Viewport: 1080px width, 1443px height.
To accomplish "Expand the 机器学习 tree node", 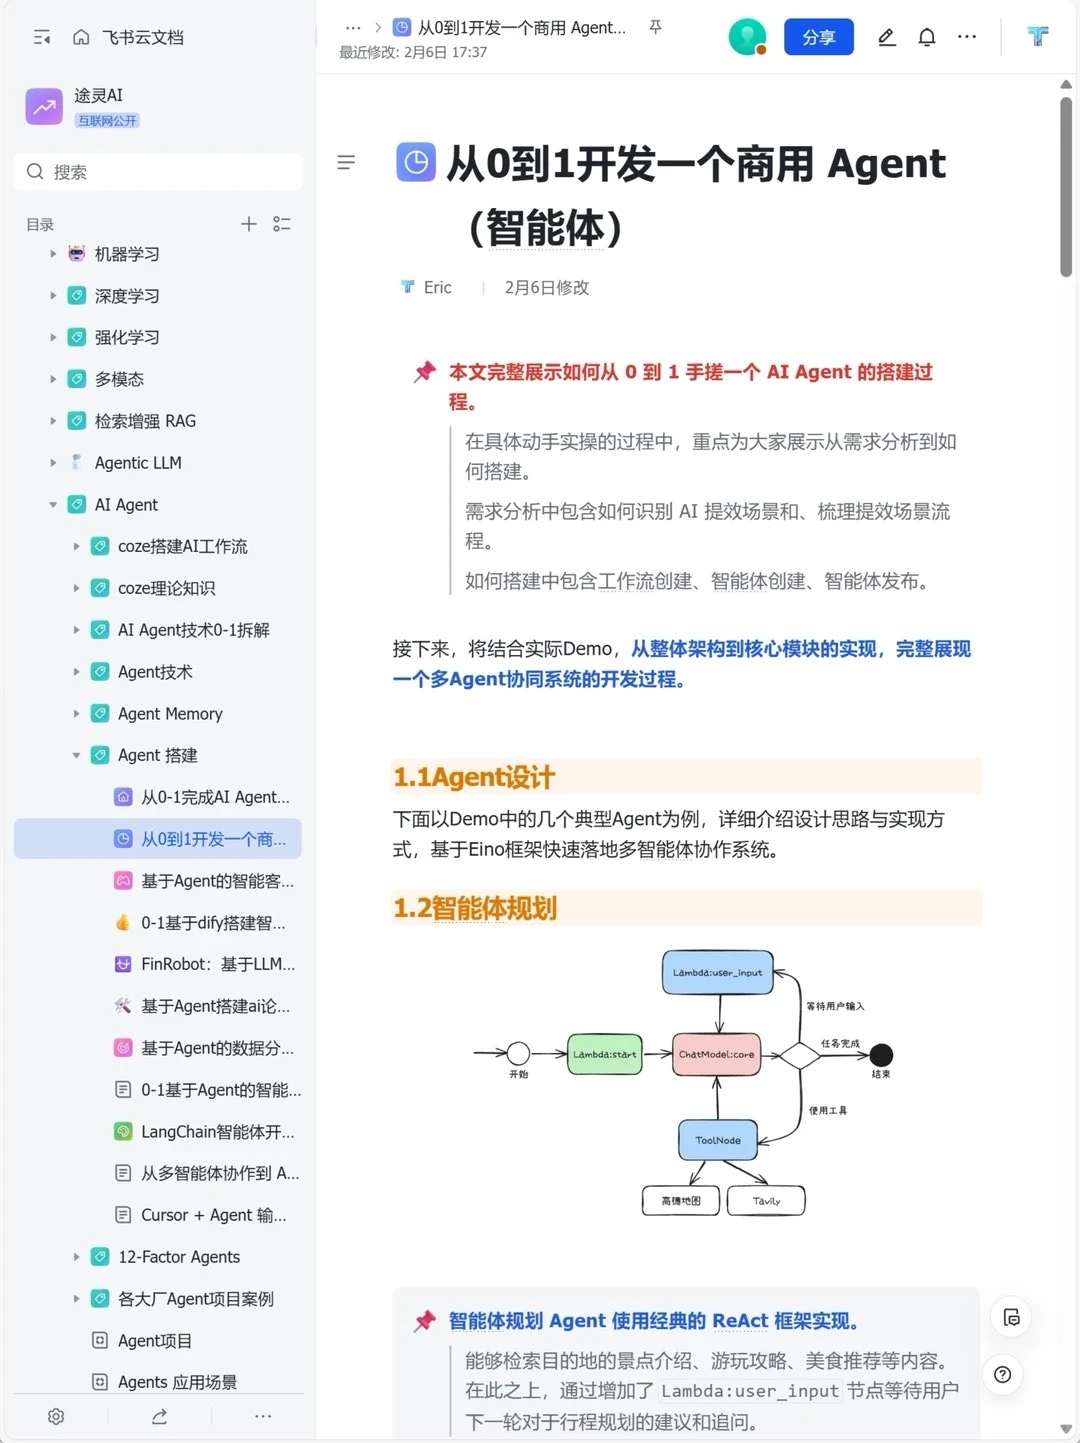I will 53,254.
